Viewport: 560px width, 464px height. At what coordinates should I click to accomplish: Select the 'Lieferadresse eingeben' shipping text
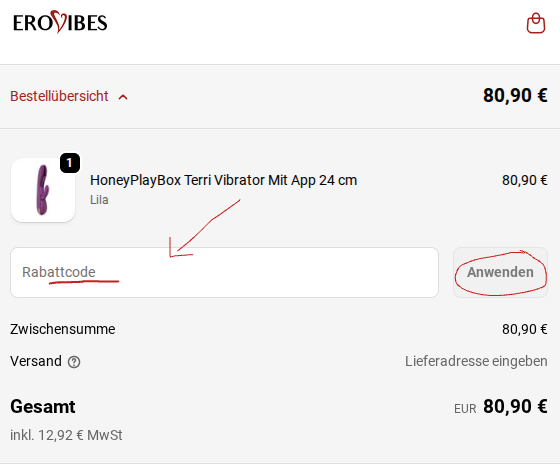coord(476,361)
